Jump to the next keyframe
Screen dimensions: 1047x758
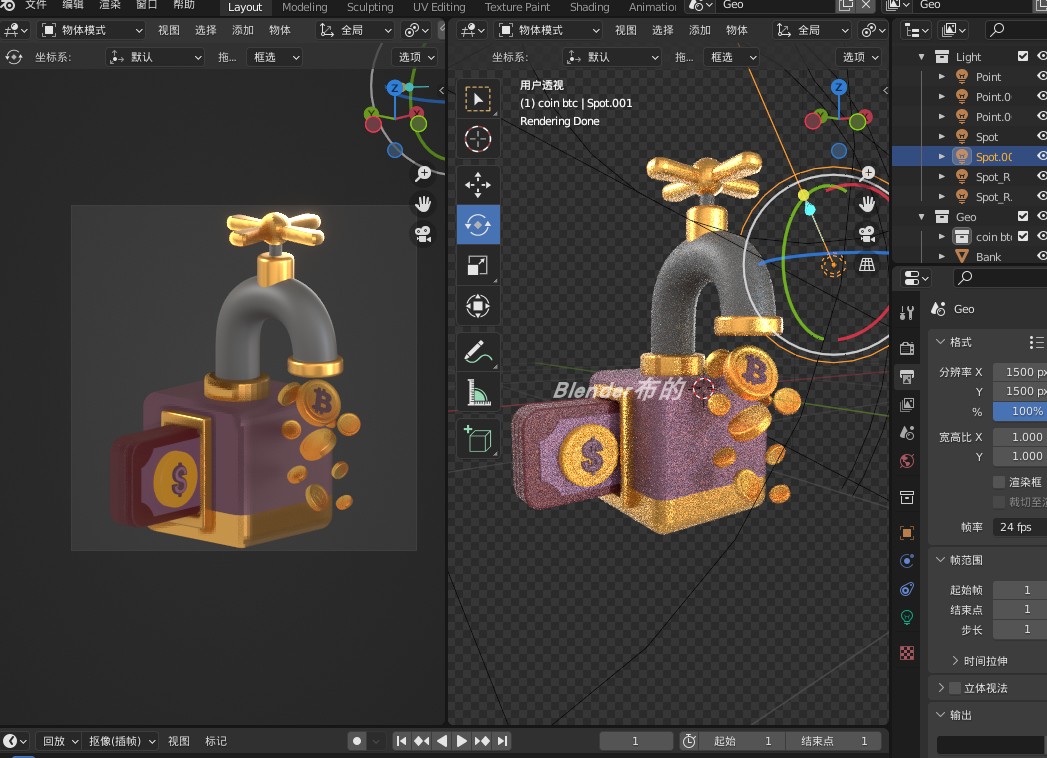482,741
